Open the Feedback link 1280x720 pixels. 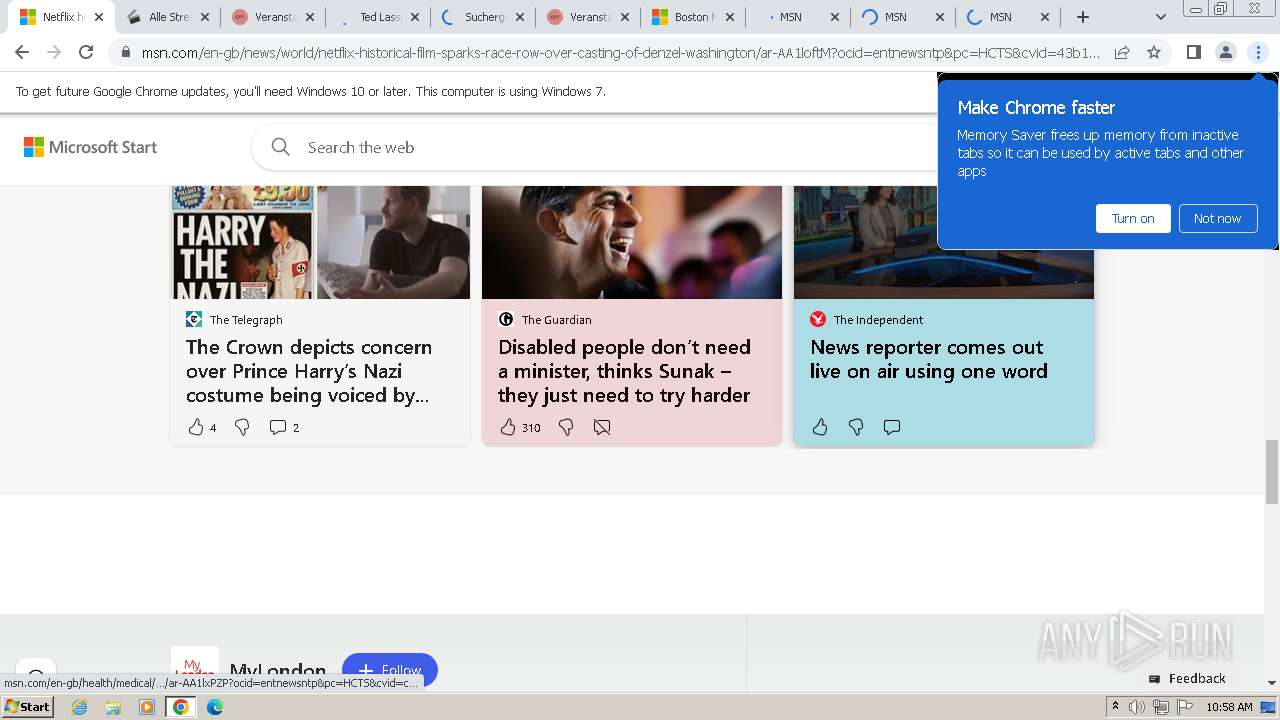coord(1187,678)
